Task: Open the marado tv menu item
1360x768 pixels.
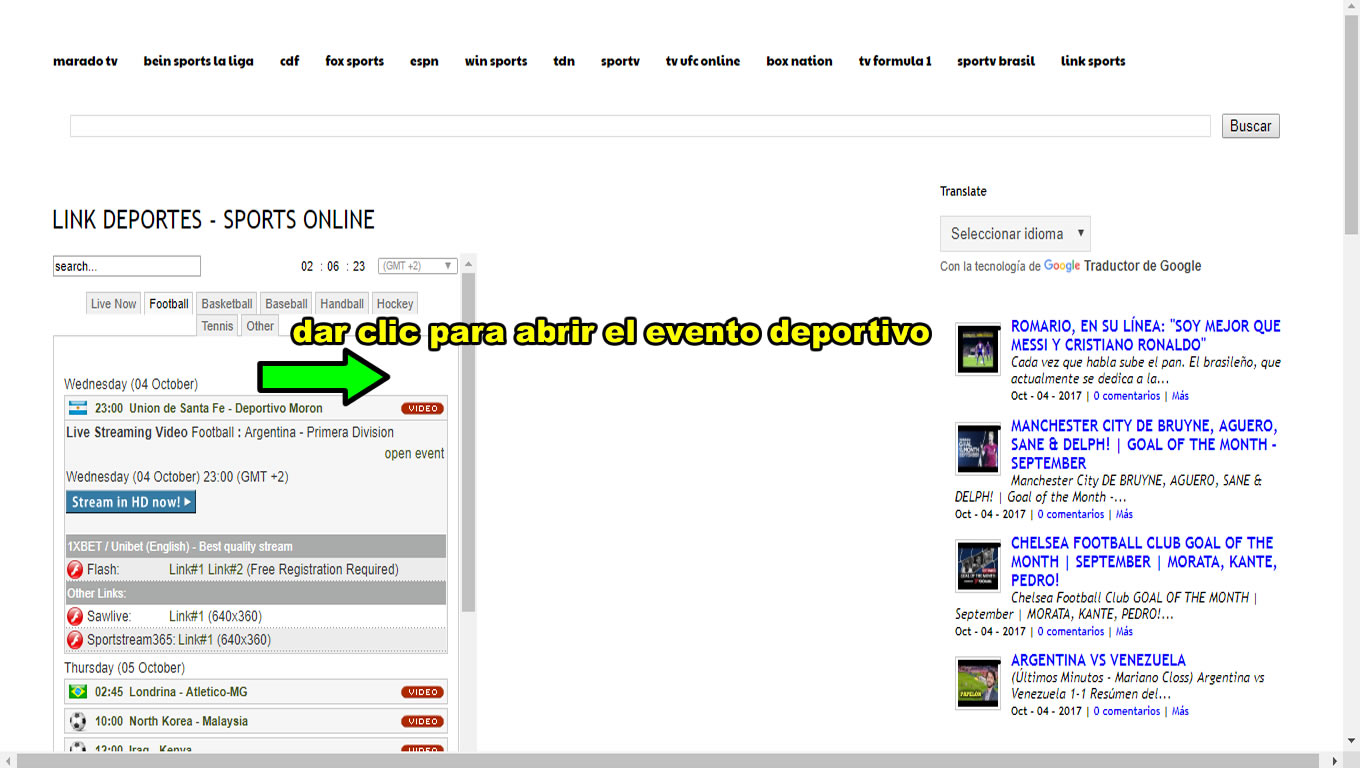Action: pos(85,61)
